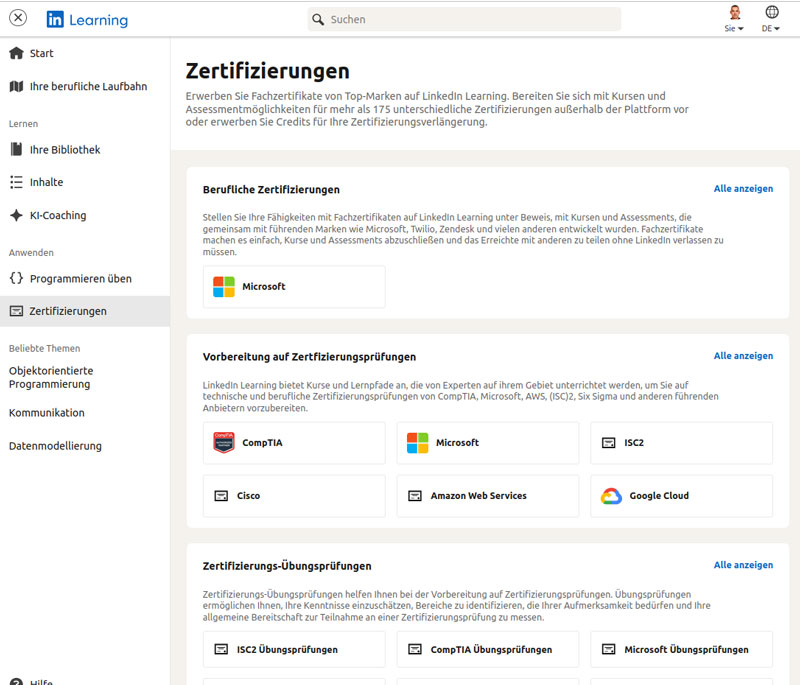Expand the Sie account dropdown

pyautogui.click(x=734, y=29)
